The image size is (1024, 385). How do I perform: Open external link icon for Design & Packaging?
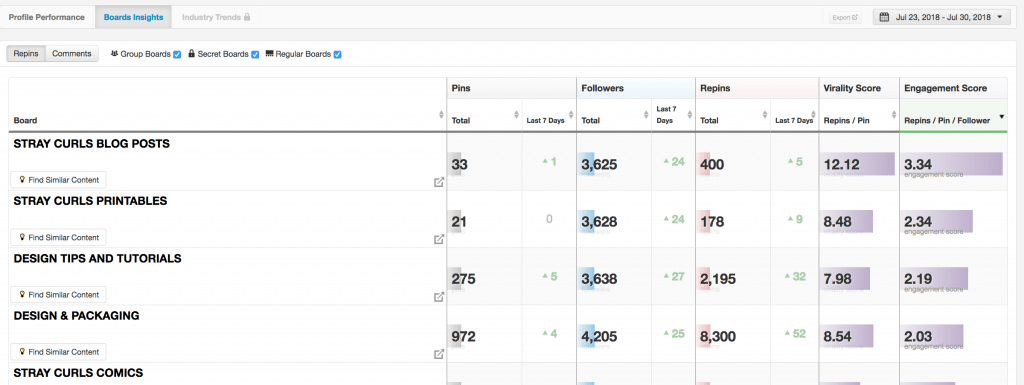[x=439, y=354]
